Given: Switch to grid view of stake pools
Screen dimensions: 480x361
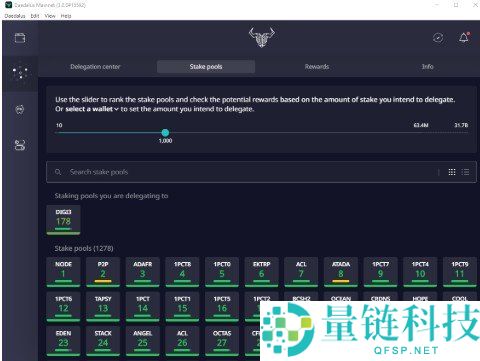Looking at the screenshot, I should point(452,172).
